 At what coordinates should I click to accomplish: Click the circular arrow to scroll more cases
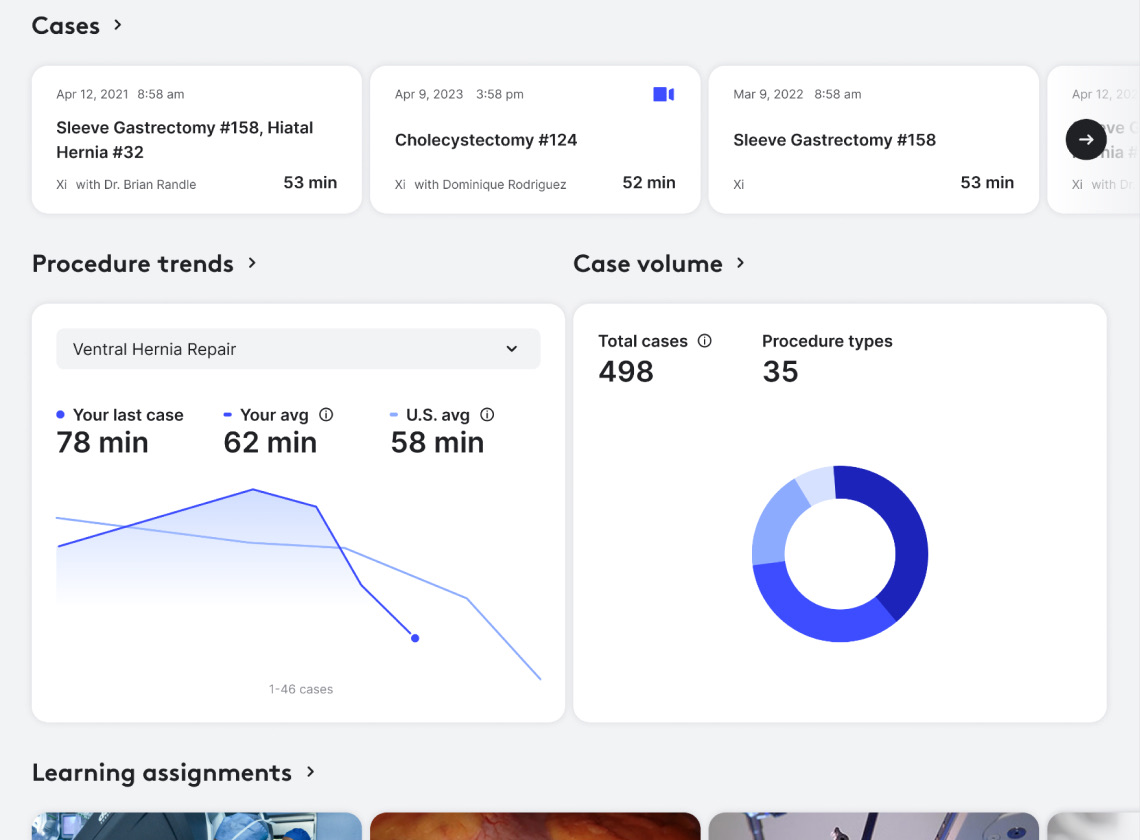coord(1086,139)
